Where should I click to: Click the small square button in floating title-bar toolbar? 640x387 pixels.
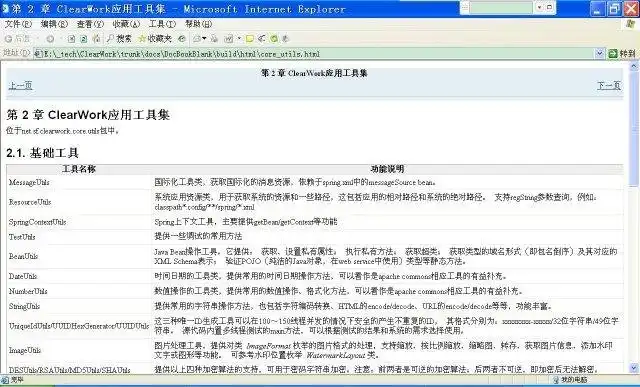click(x=549, y=7)
